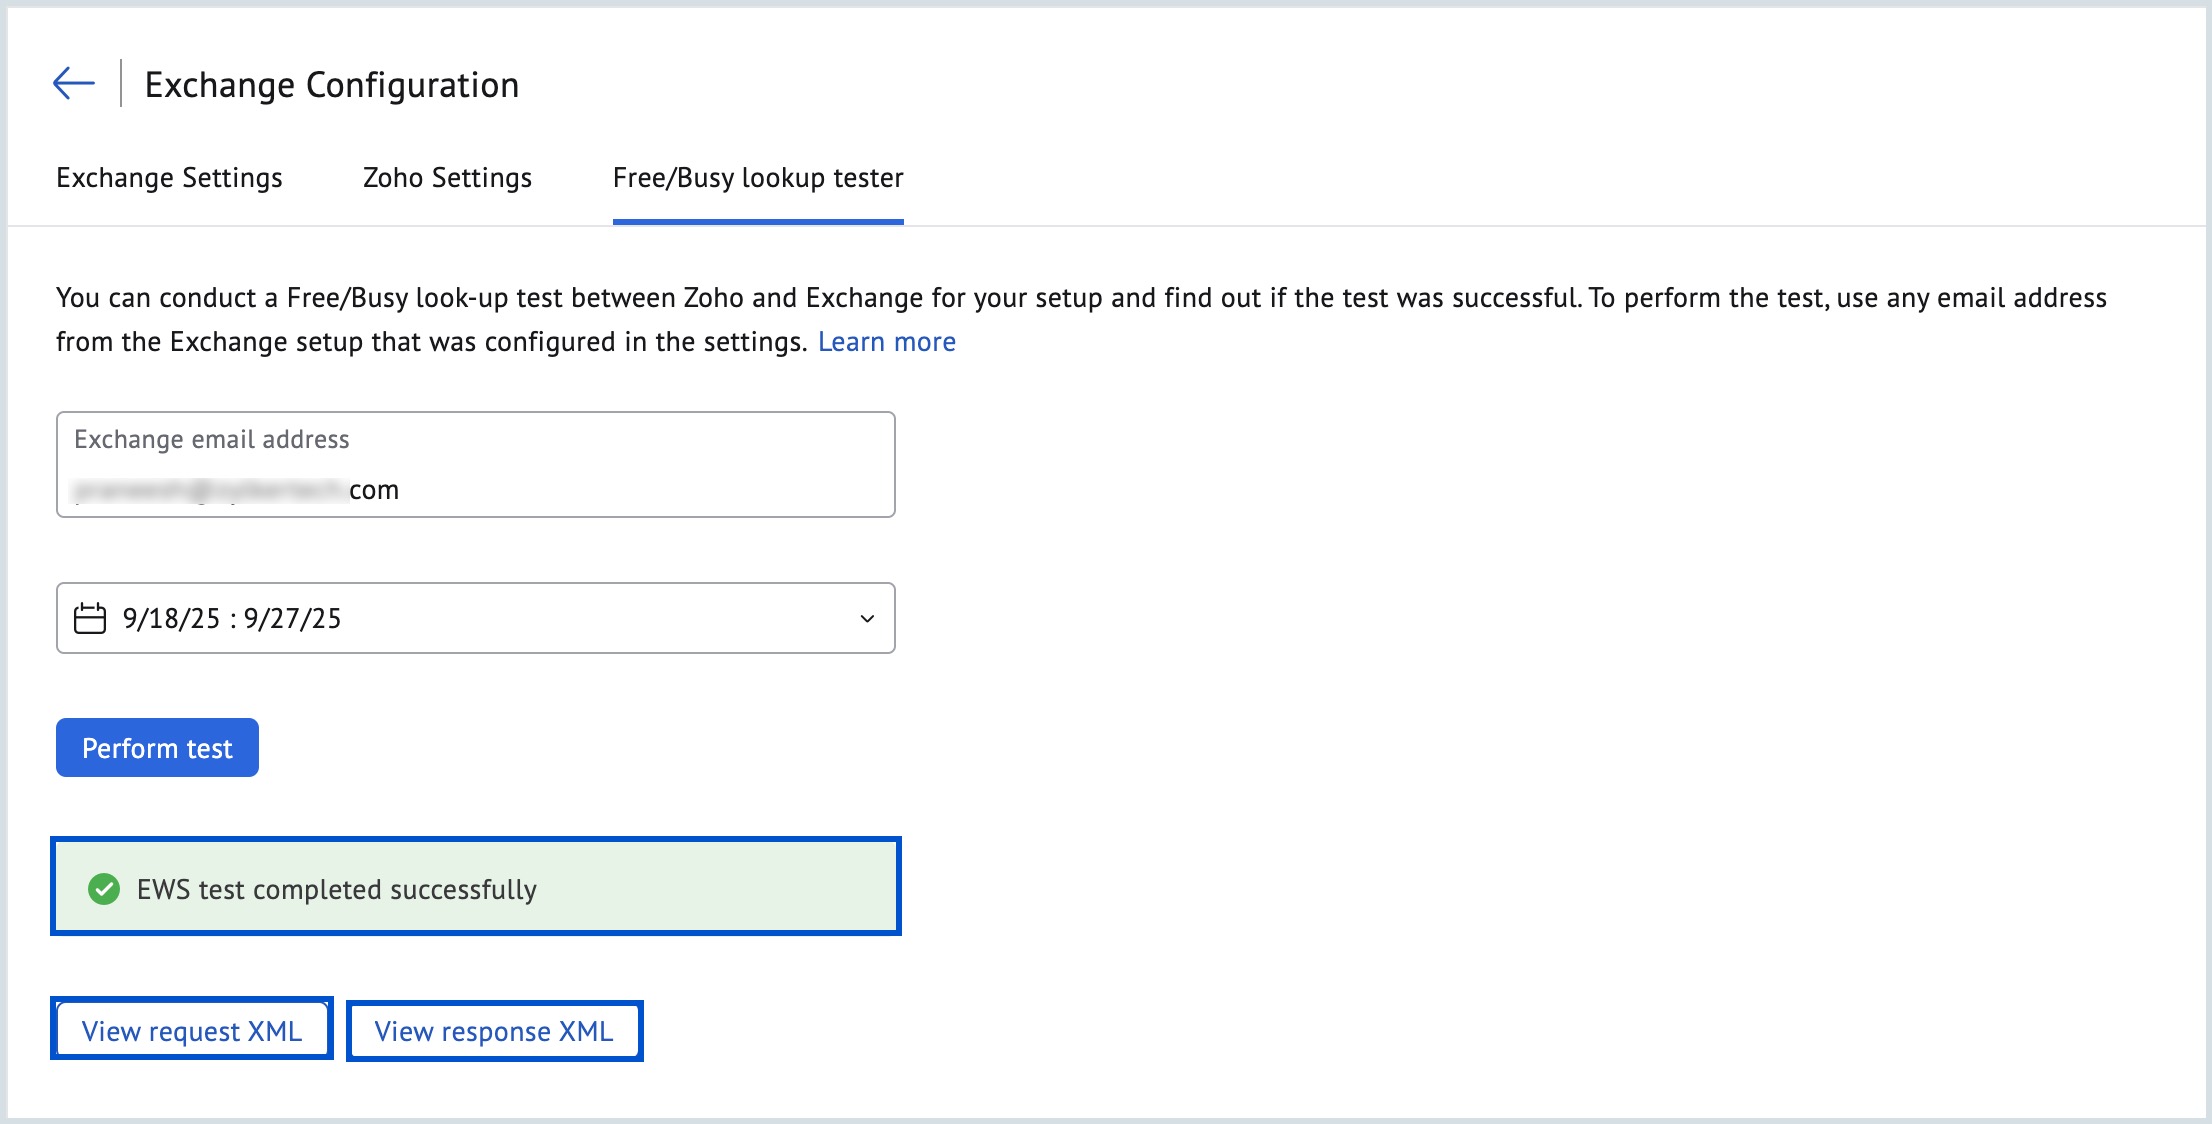
Task: Switch to the Exchange Settings tab
Action: pos(169,178)
